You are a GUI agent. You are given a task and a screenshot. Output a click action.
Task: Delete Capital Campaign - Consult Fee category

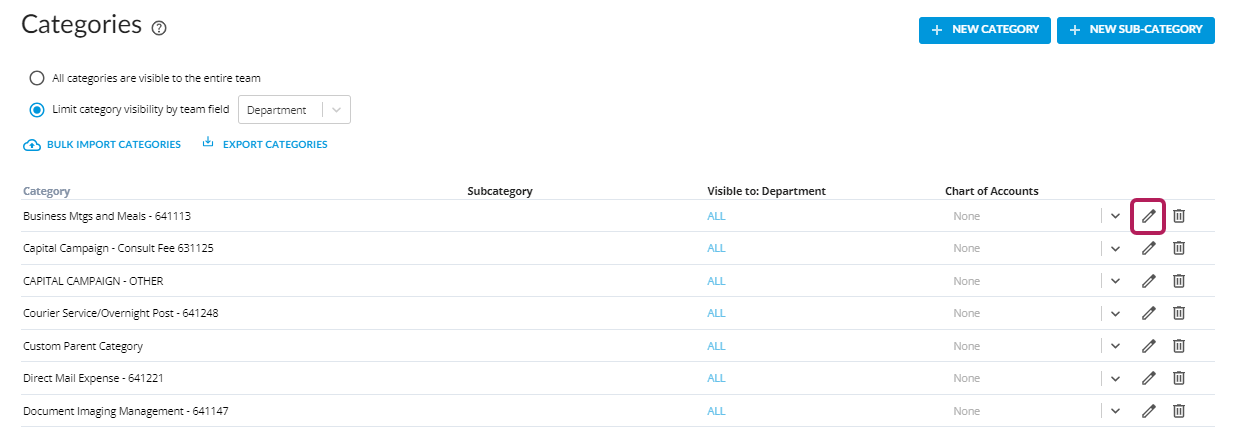(x=1179, y=248)
